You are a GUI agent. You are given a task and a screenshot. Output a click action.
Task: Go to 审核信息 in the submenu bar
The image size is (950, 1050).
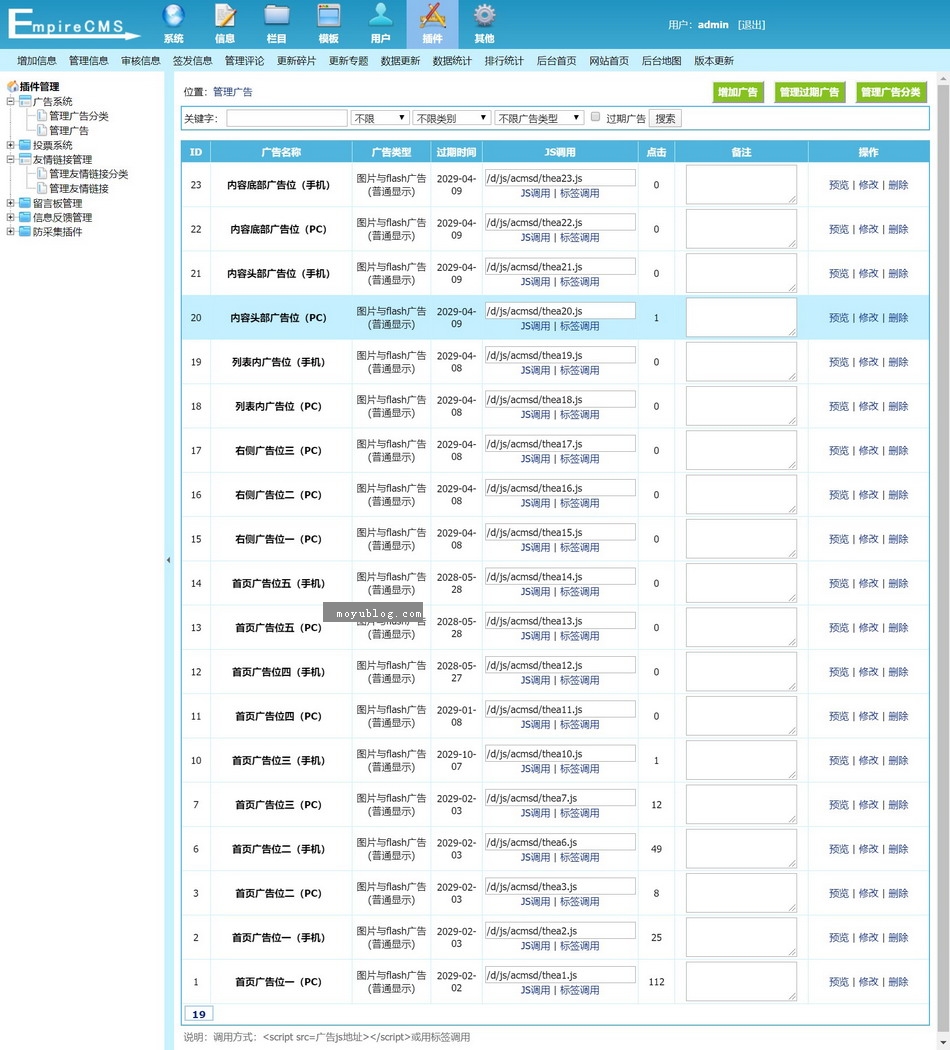(141, 61)
